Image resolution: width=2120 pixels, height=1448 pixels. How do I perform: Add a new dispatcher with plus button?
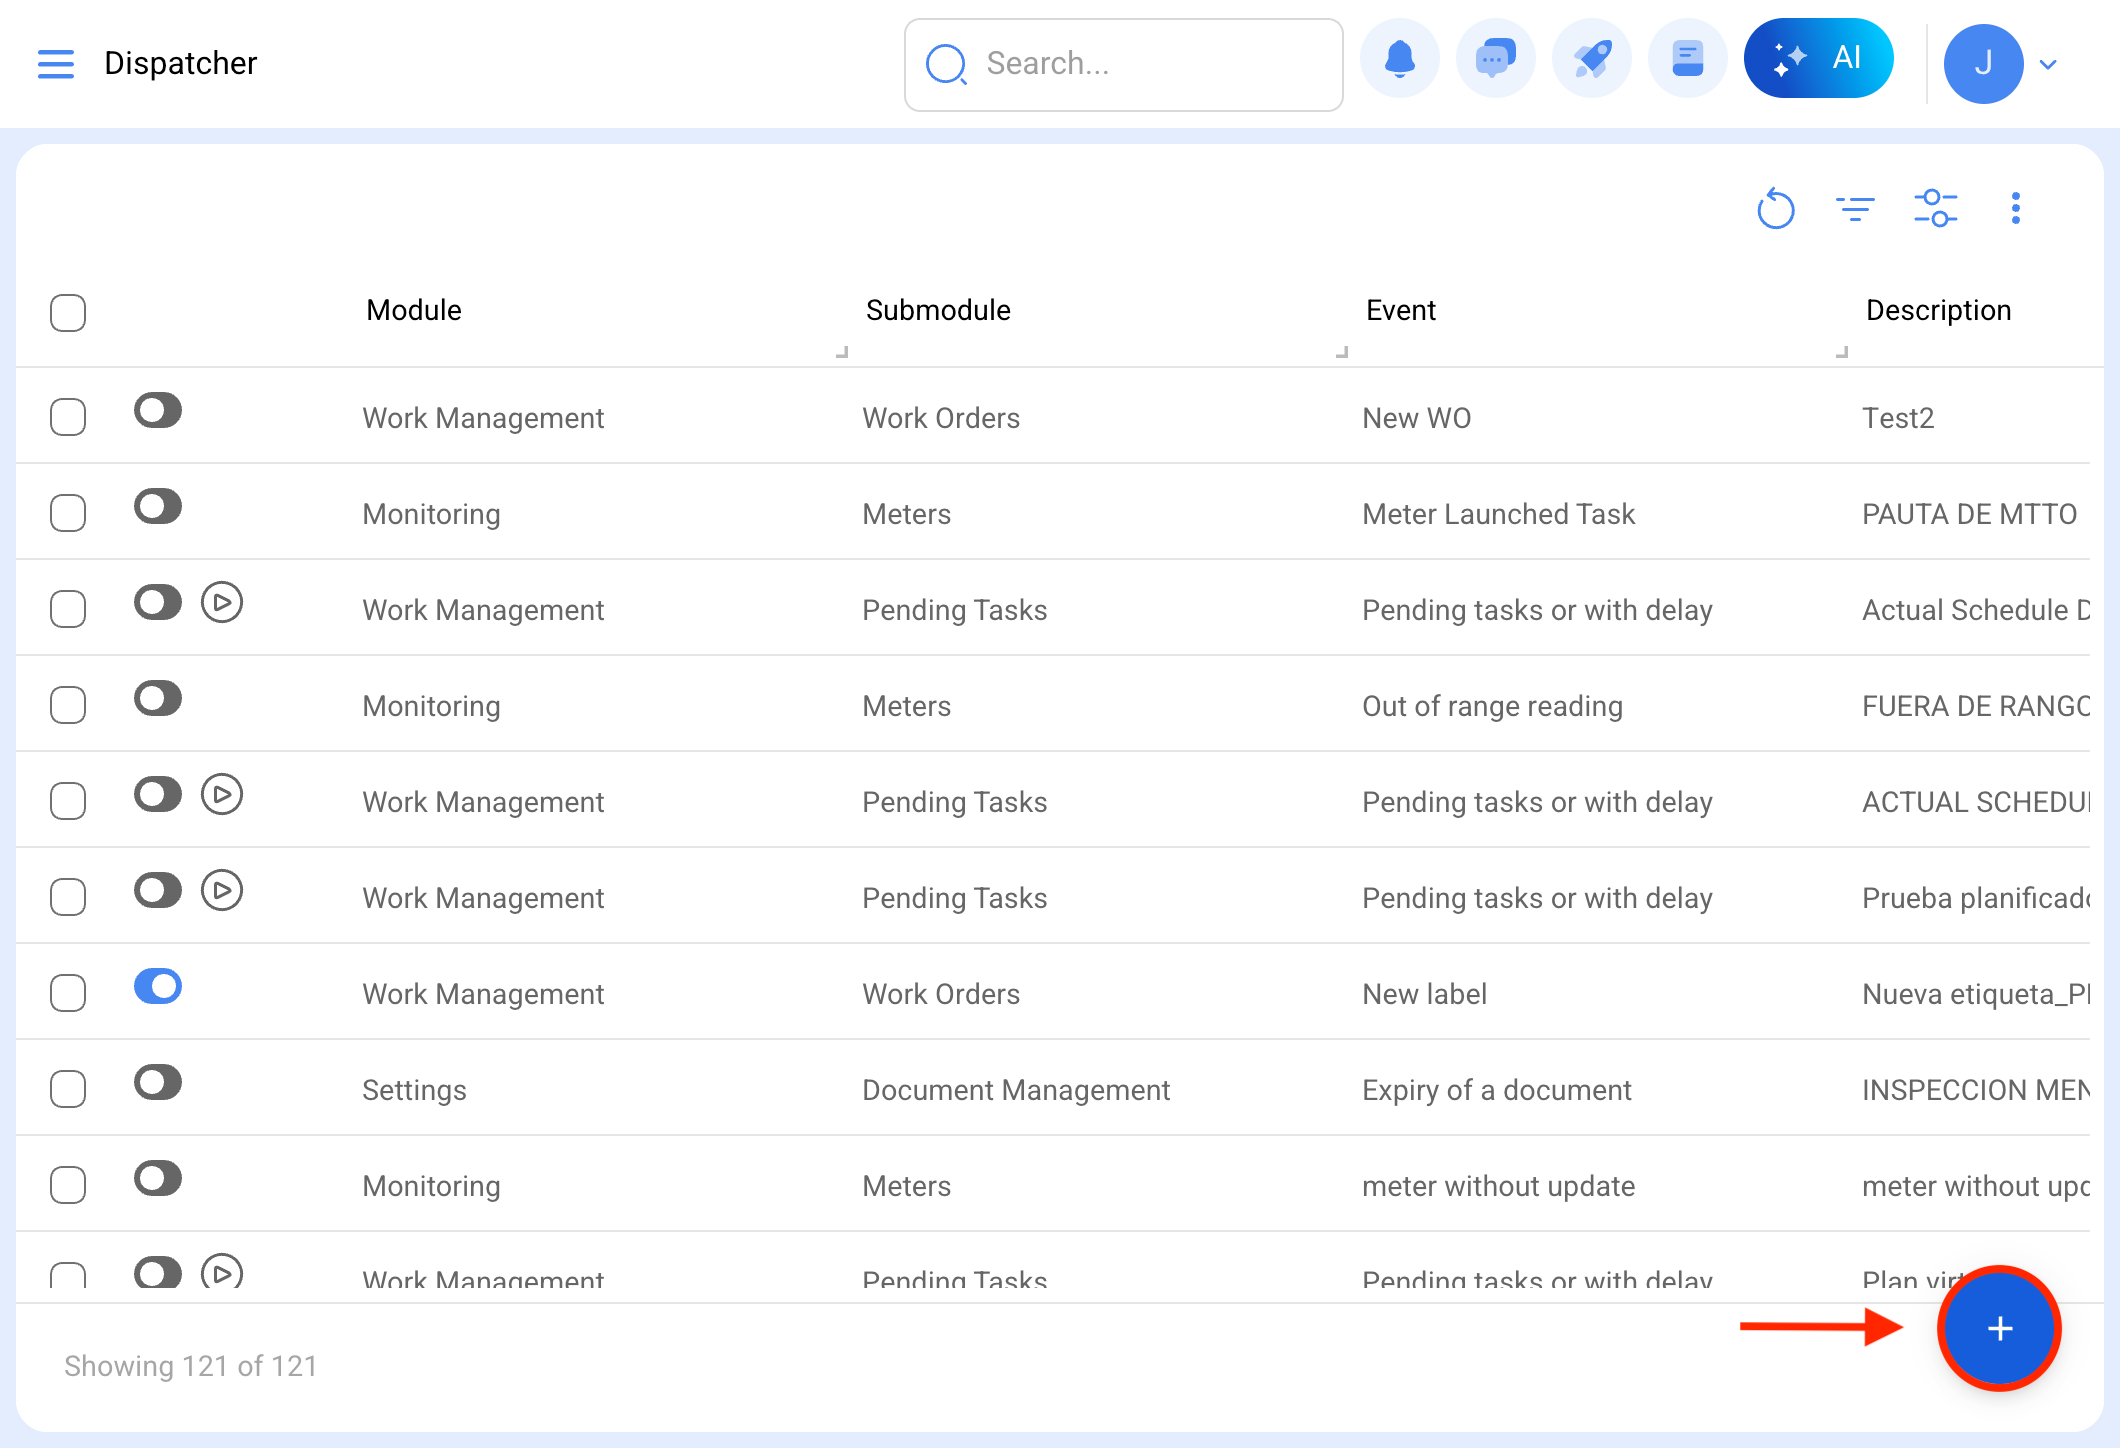tap(2000, 1328)
